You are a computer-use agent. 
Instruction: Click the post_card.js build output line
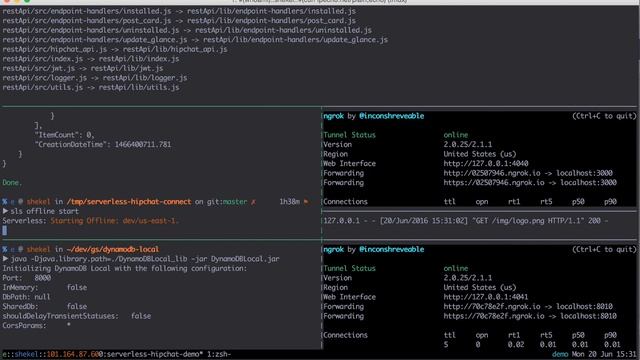pos(179,20)
